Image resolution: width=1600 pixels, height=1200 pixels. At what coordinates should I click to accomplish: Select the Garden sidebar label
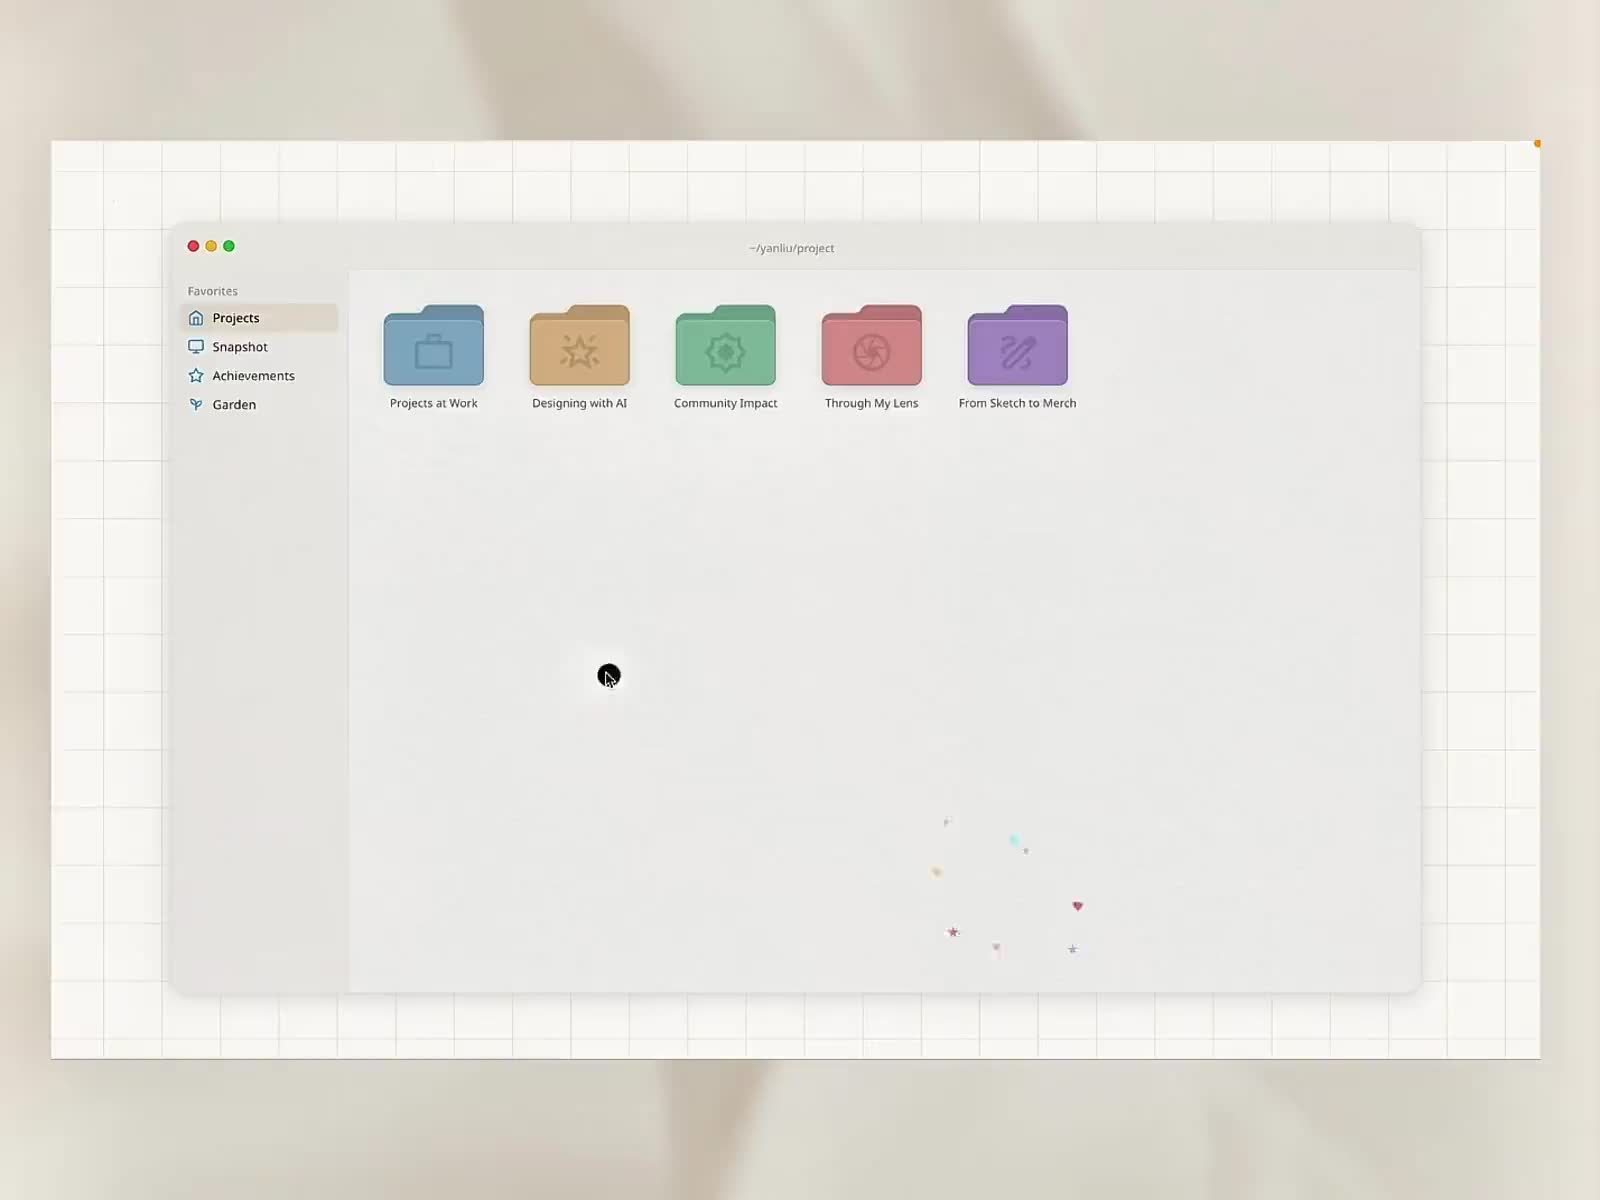[x=234, y=405]
